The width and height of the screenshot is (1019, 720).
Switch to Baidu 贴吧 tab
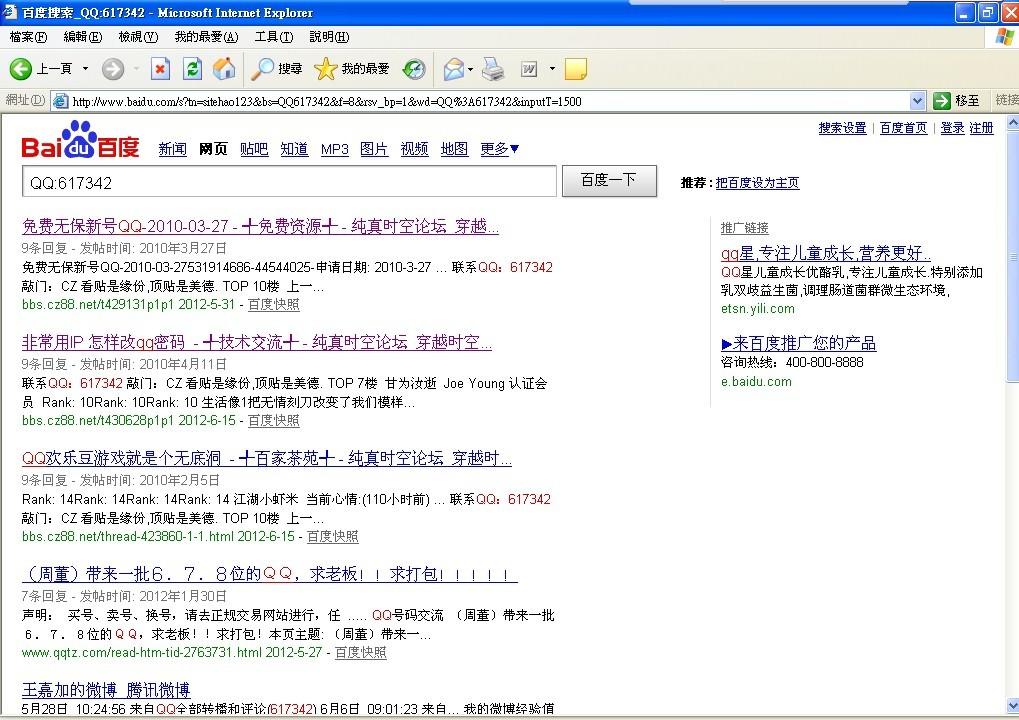click(x=253, y=149)
